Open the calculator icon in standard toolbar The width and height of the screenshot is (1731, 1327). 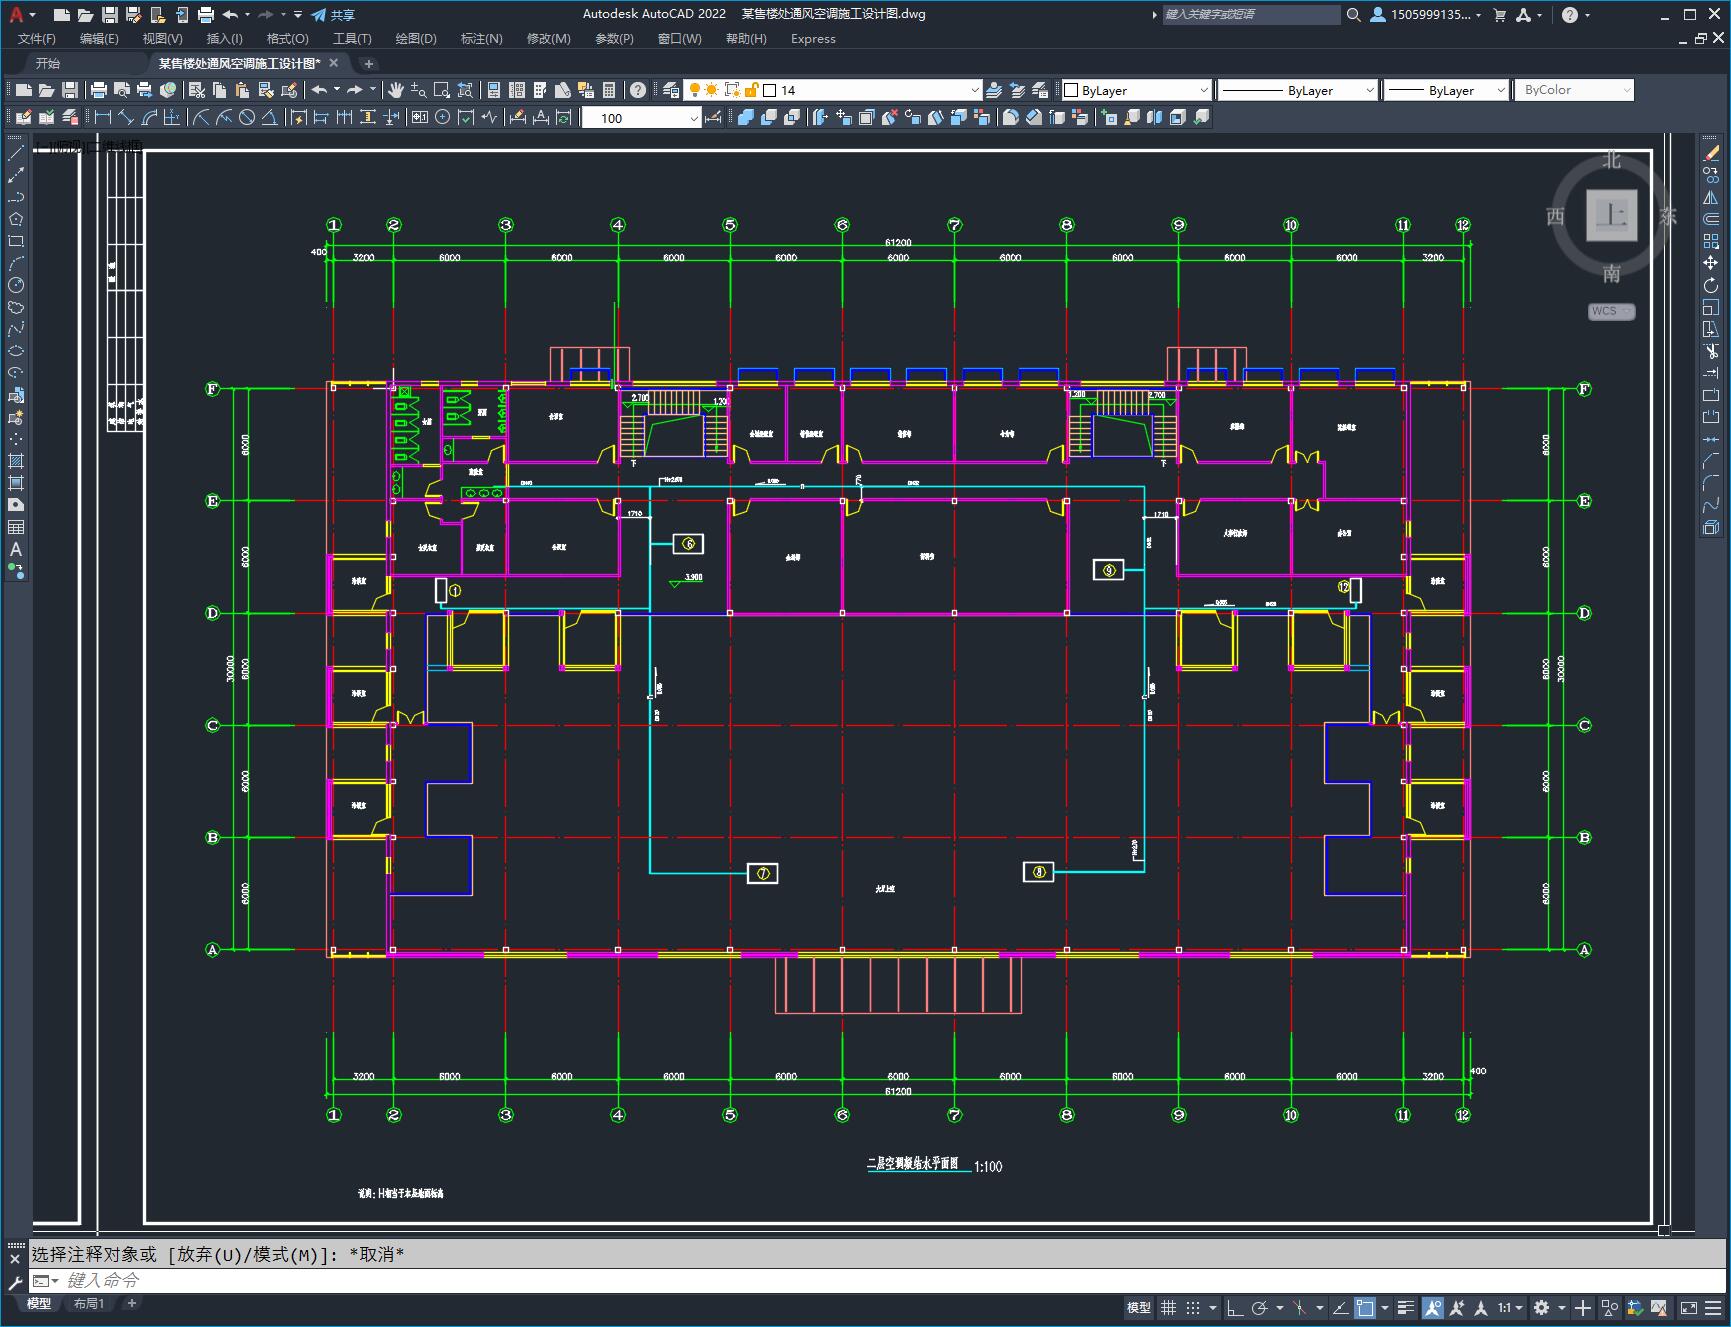(x=609, y=90)
